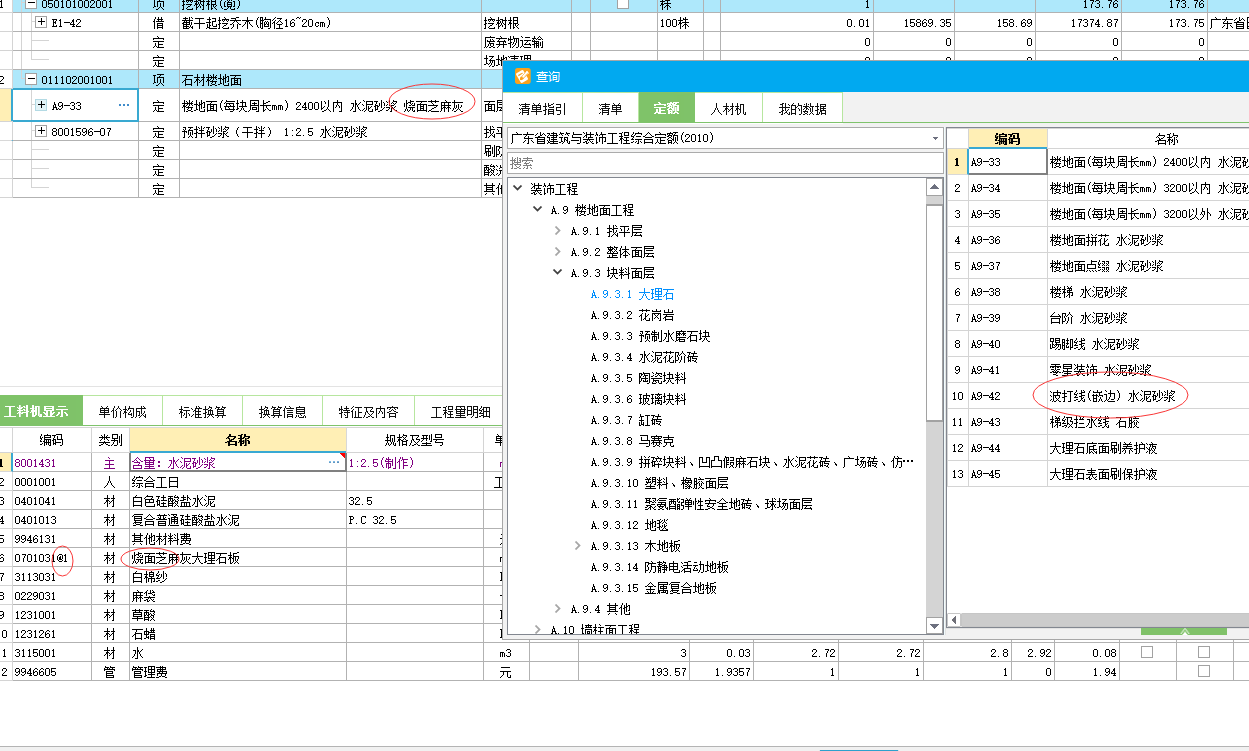
Task: Select the A.9.3.8 马赛克 tree item
Action: pos(632,441)
